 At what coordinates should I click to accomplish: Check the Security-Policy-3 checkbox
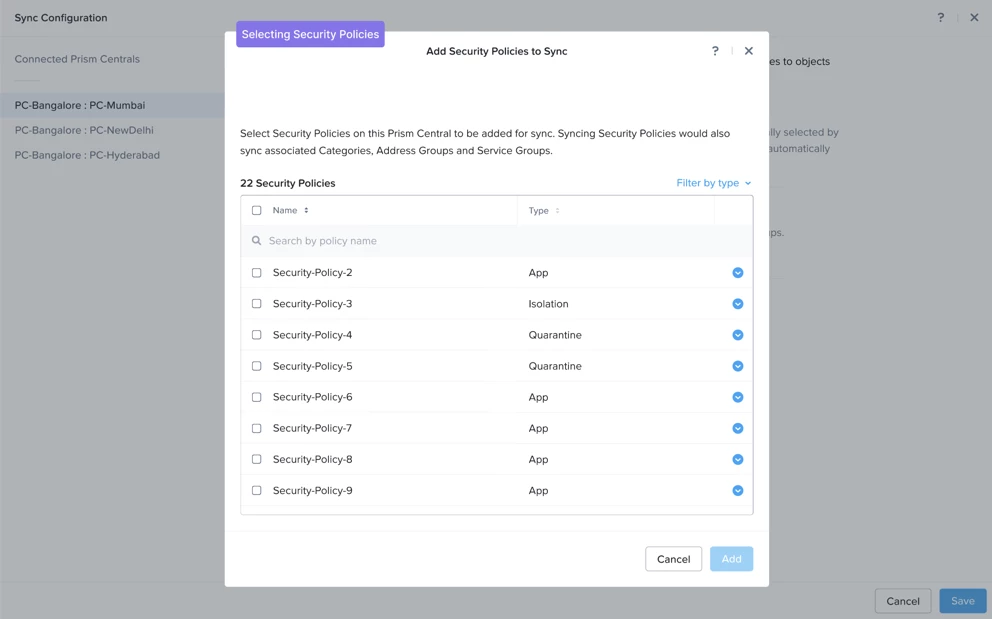pos(256,304)
